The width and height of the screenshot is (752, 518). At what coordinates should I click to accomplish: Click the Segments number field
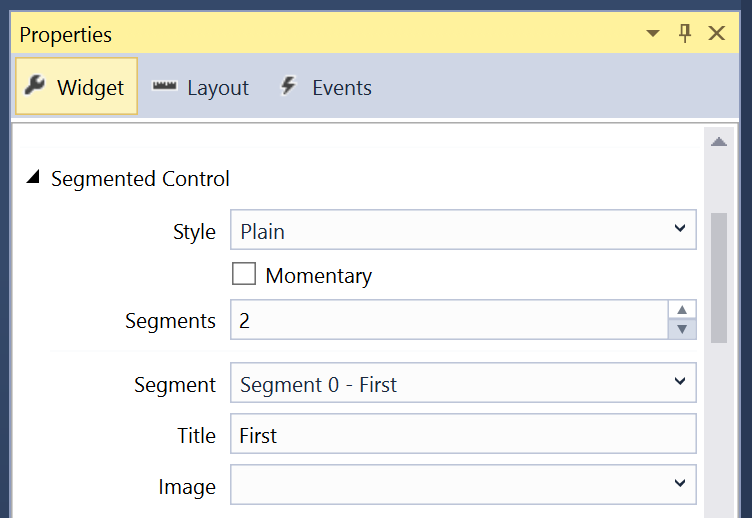pyautogui.click(x=448, y=320)
